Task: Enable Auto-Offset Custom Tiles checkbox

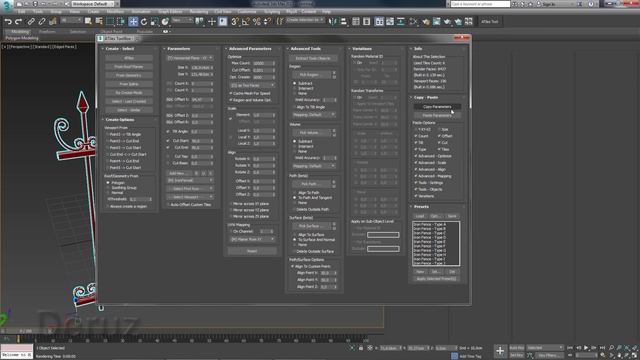Action: tap(168, 204)
